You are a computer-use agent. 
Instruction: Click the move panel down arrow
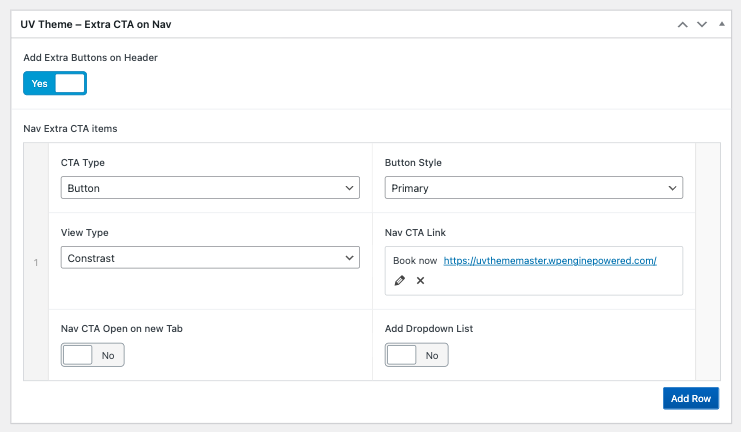tap(702, 24)
